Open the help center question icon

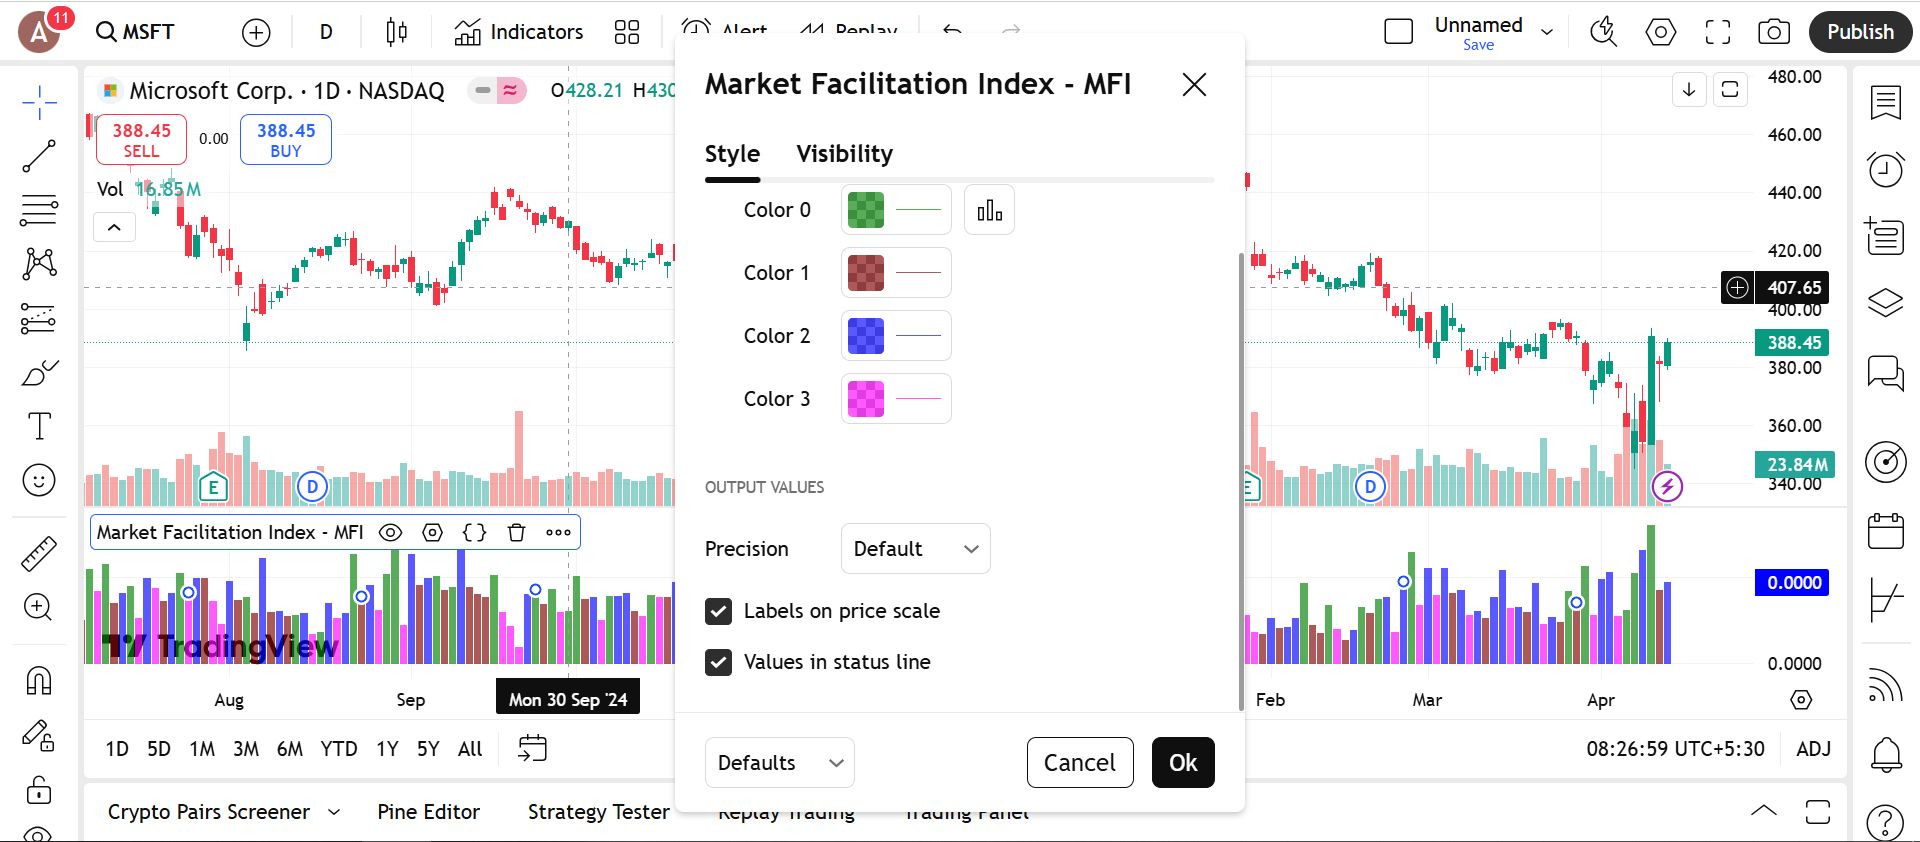(1886, 822)
